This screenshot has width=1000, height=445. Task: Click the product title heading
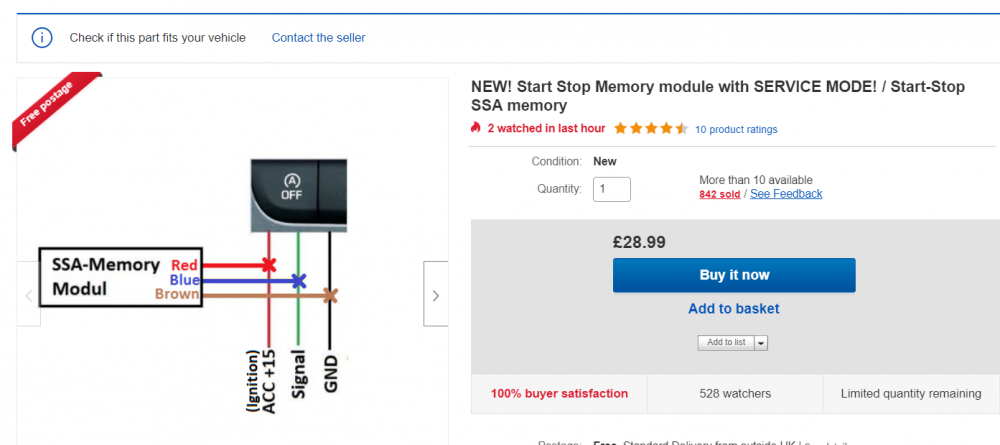[717, 96]
